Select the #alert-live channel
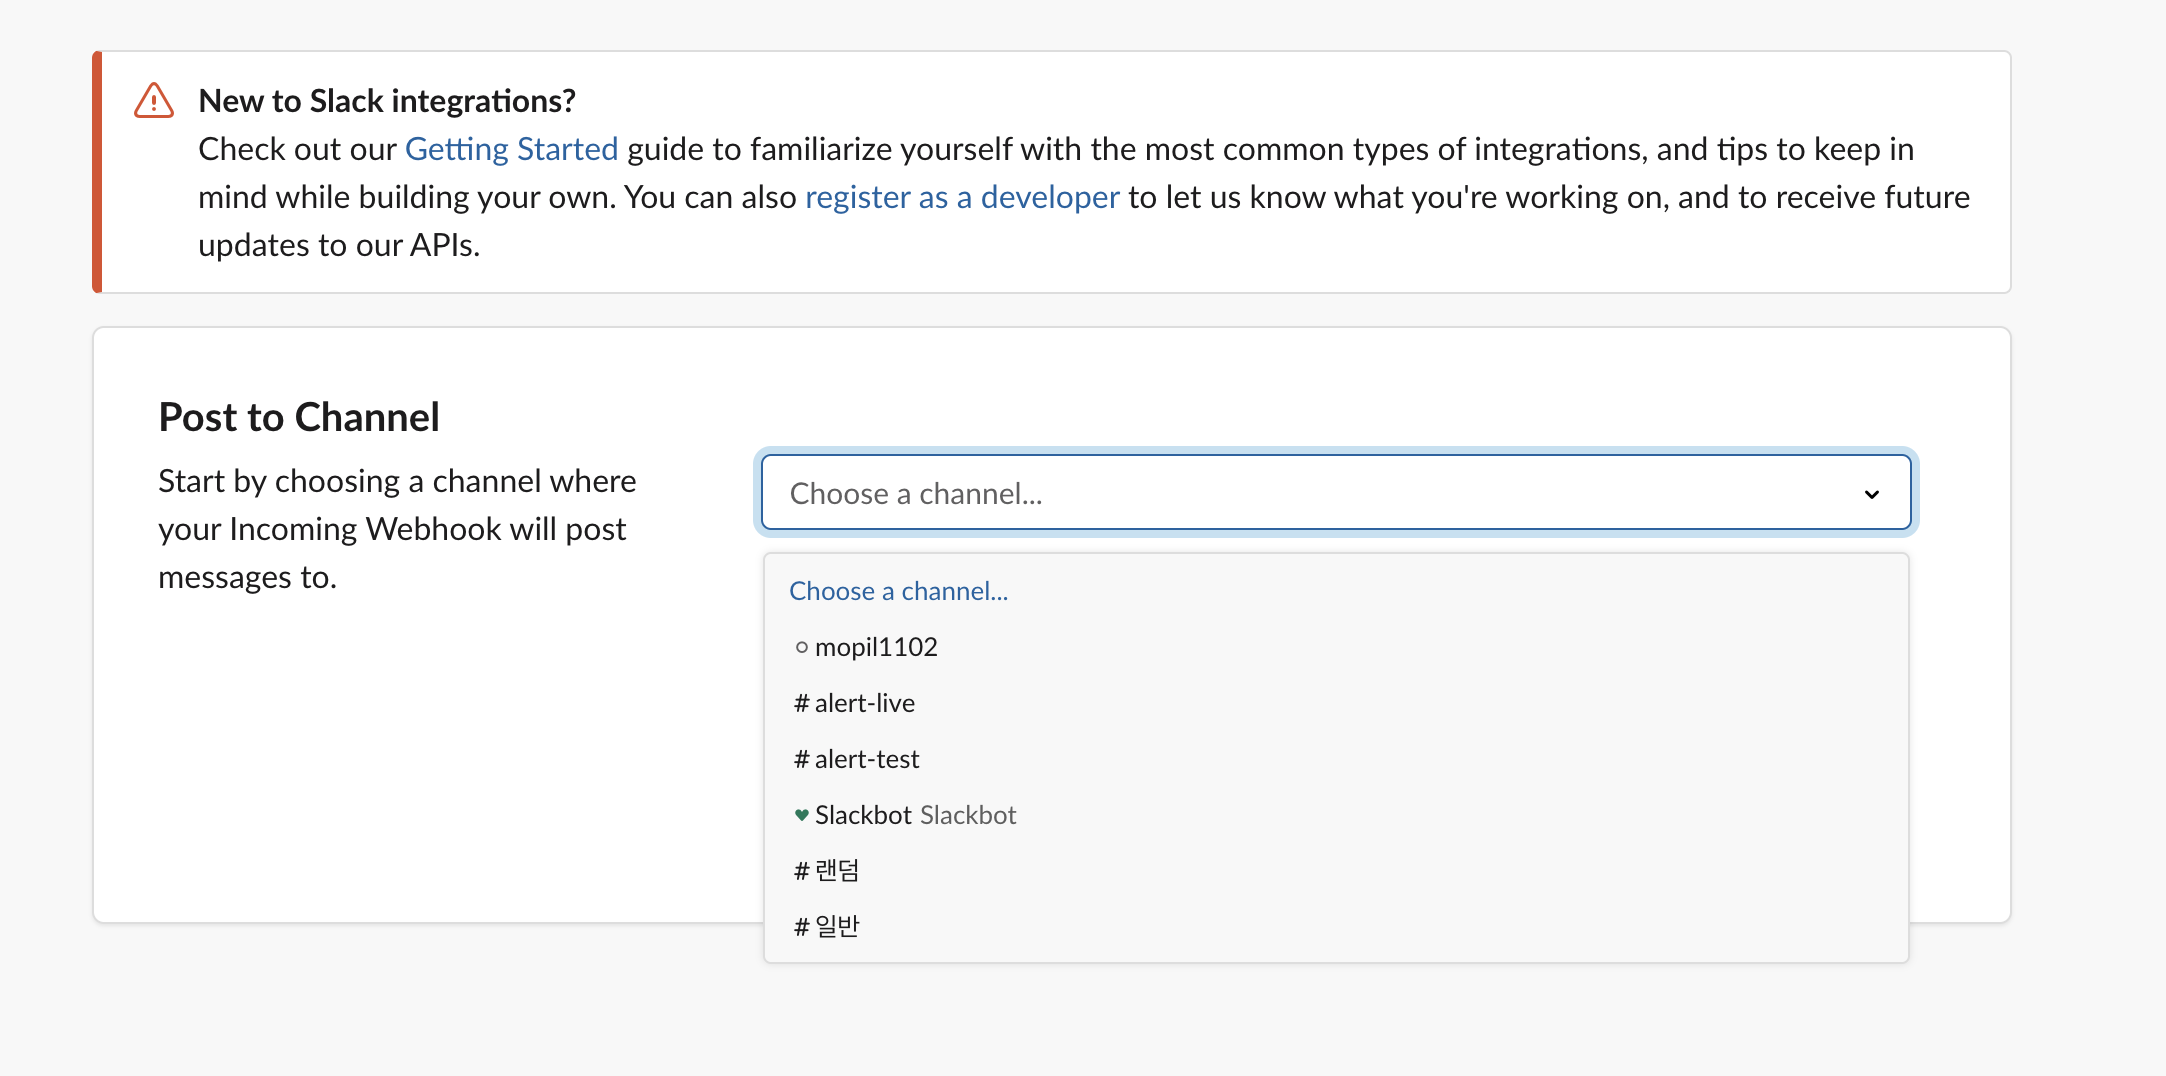Viewport: 2166px width, 1076px height. [1336, 703]
